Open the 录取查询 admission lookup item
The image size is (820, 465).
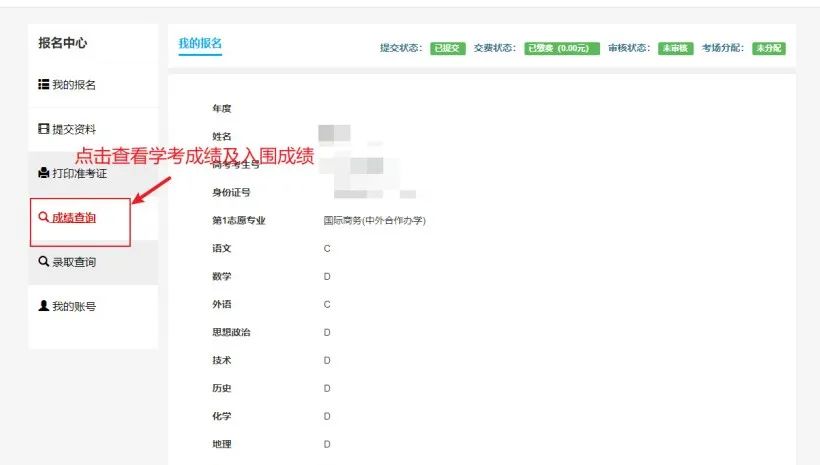pos(74,262)
